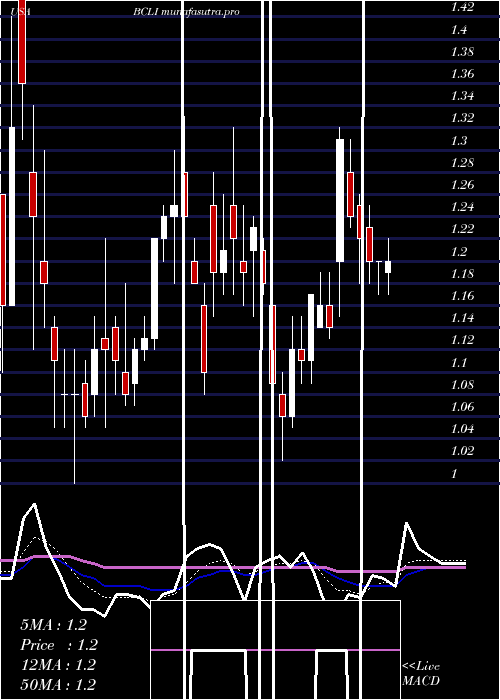Click the 1 price axis label
The height and width of the screenshot is (700, 500).
click(454, 473)
